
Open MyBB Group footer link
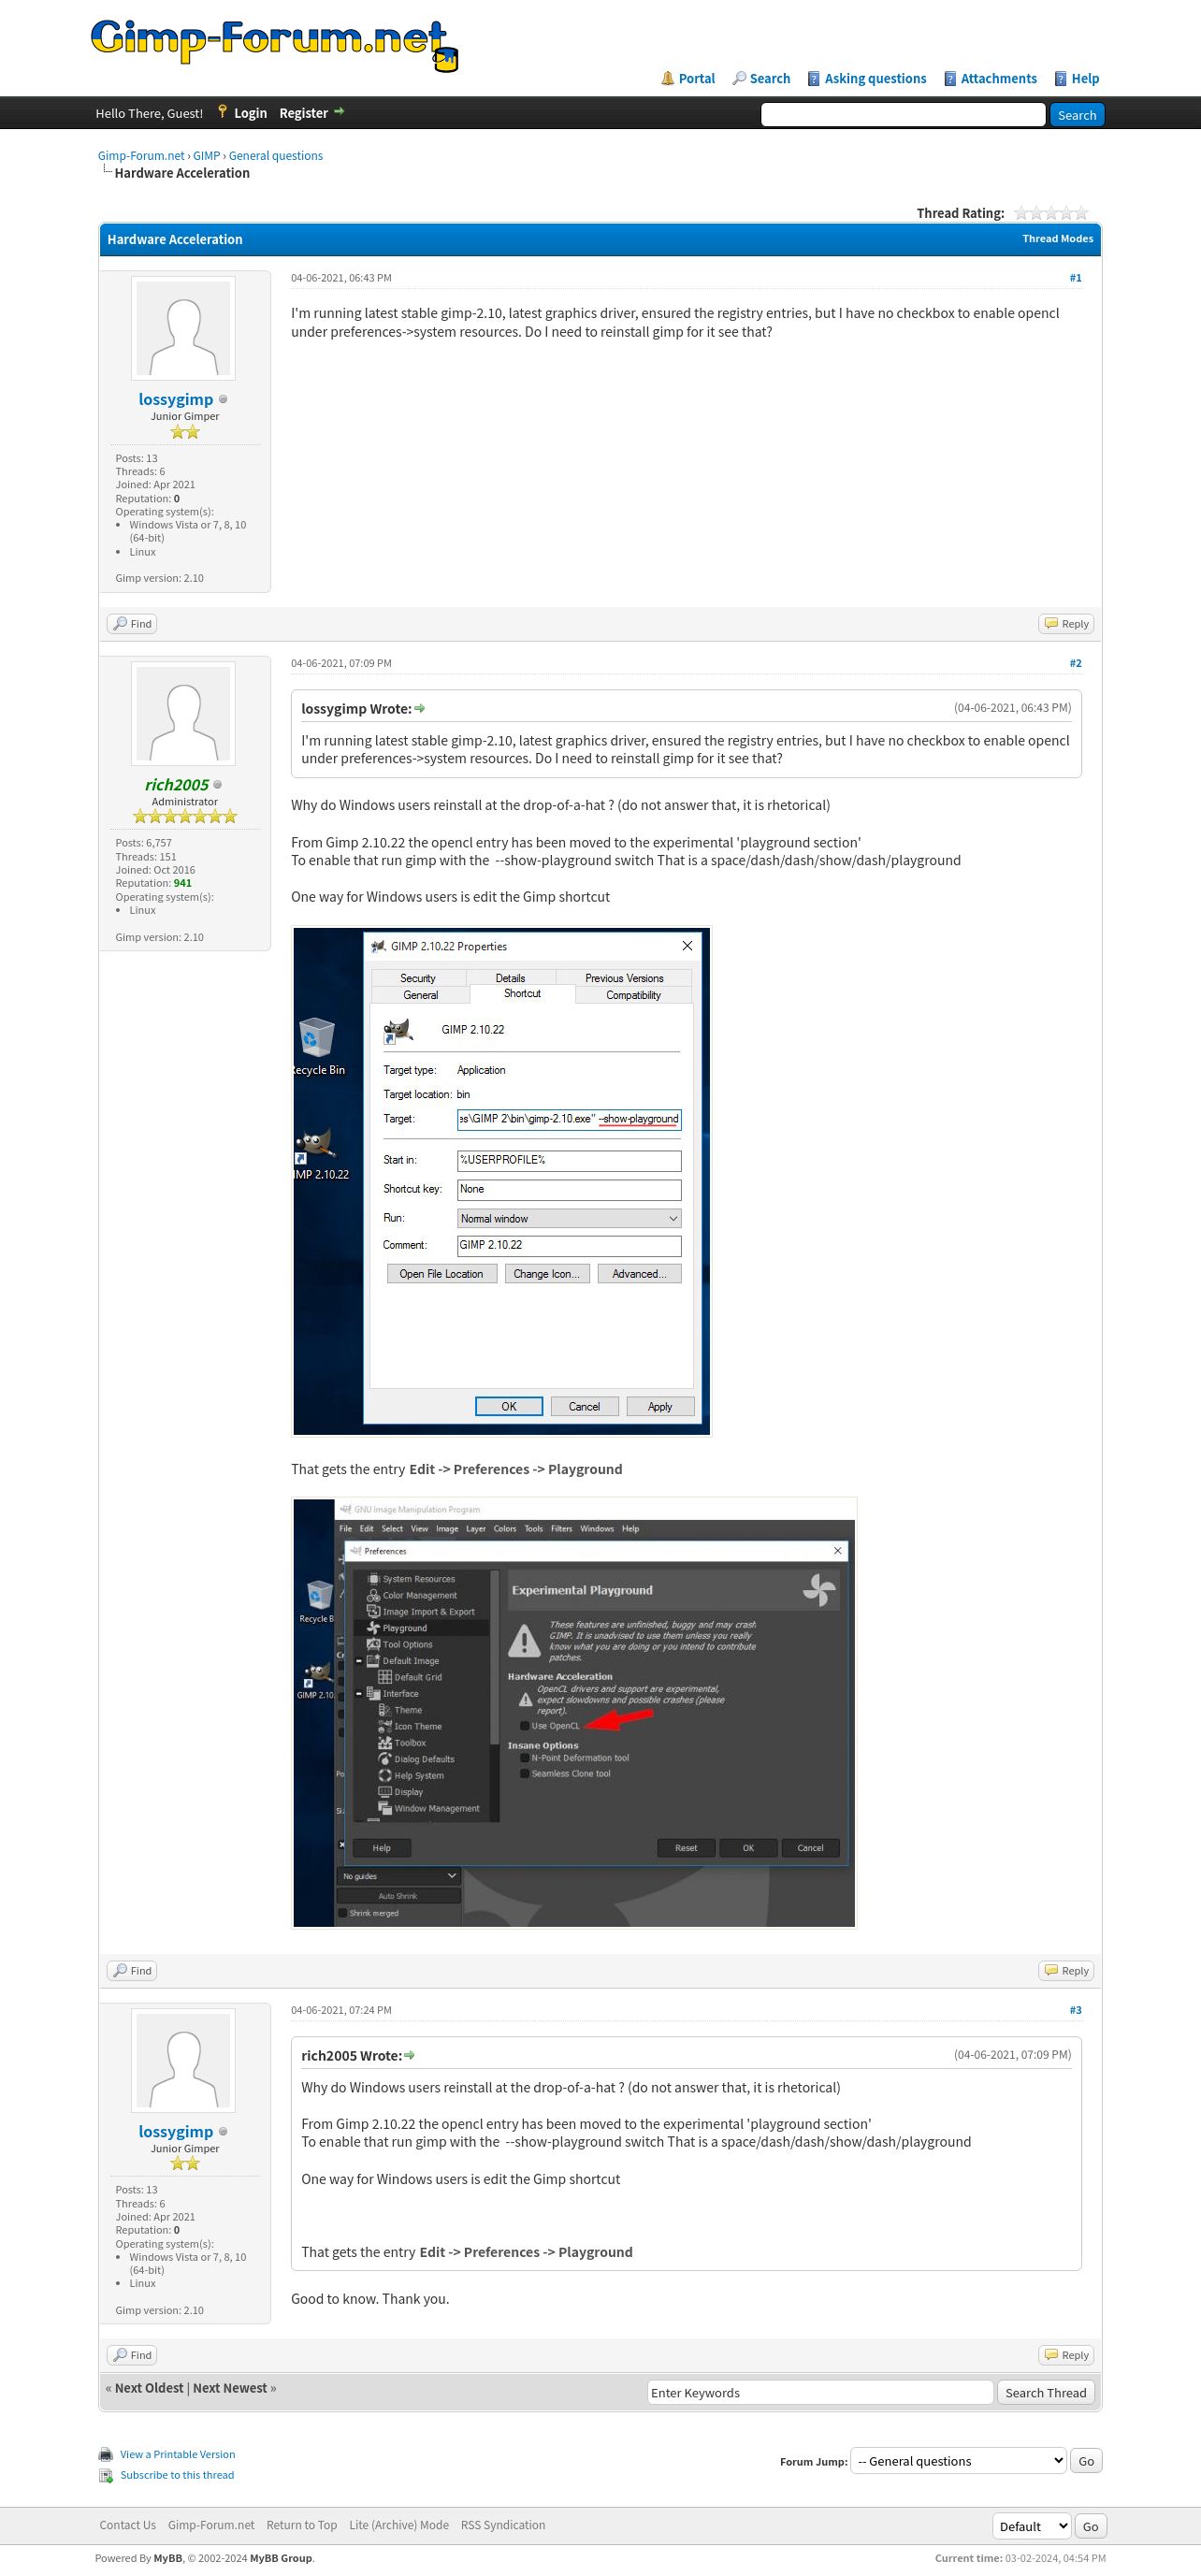[281, 2558]
